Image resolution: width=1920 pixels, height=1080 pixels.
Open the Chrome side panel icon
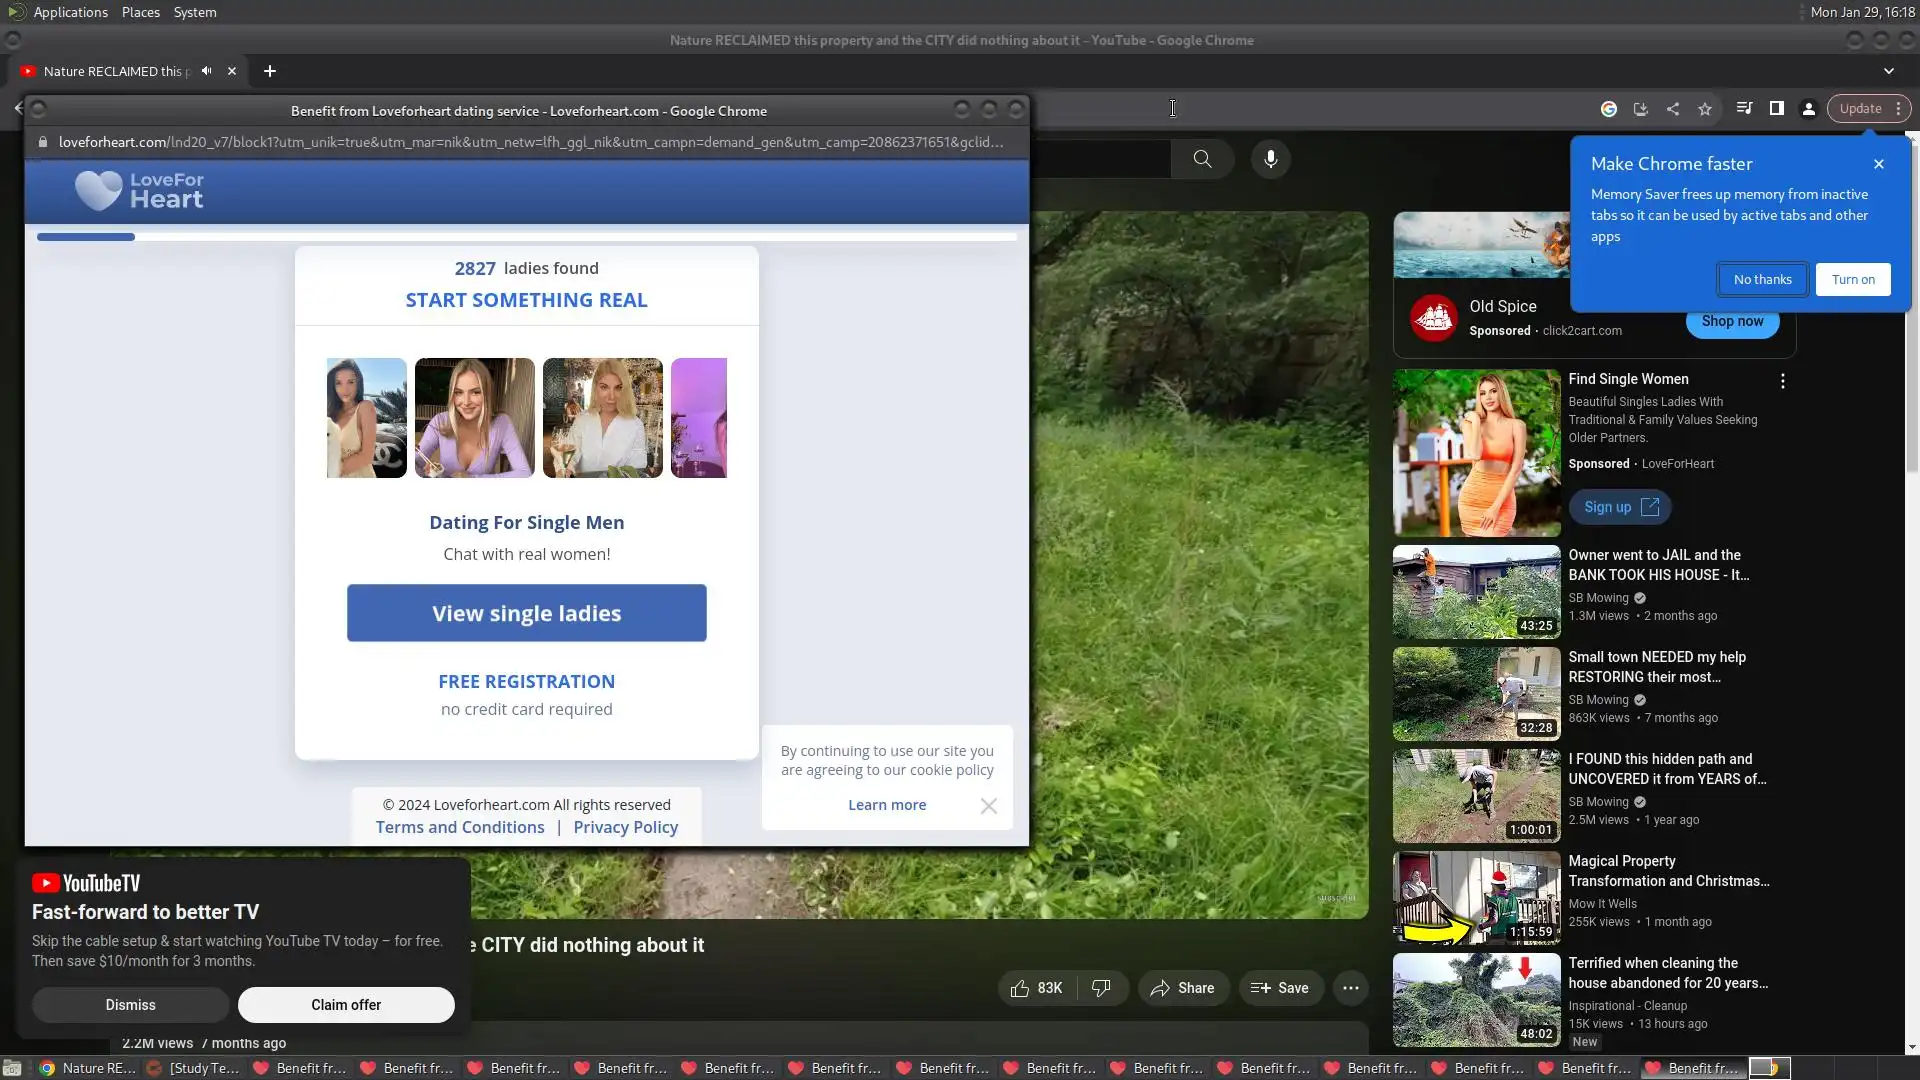tap(1777, 109)
